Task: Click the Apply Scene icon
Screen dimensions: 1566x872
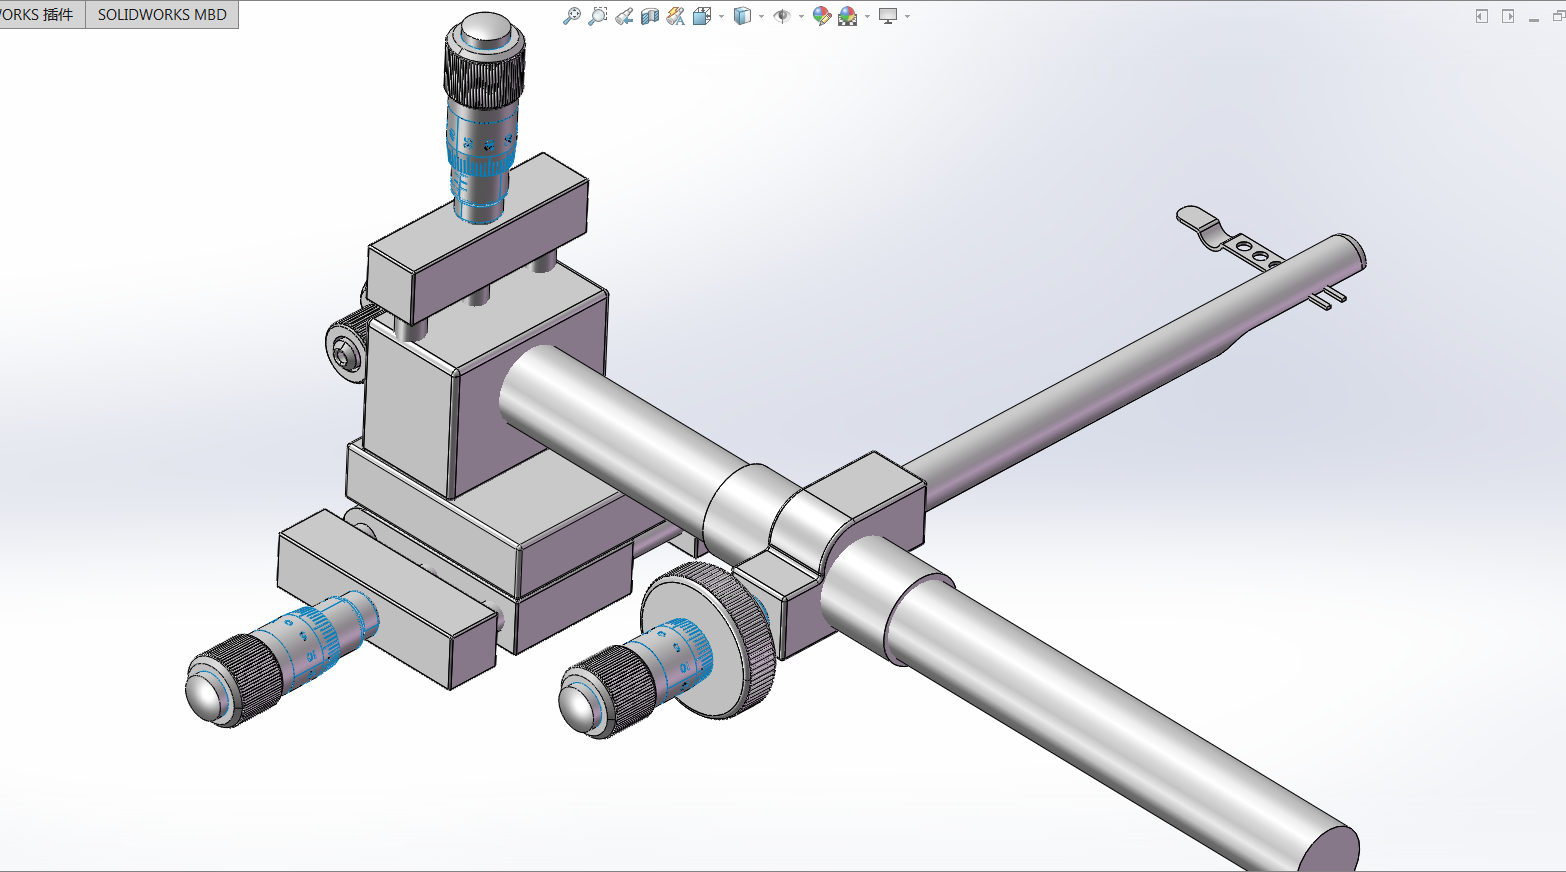Action: [x=848, y=16]
